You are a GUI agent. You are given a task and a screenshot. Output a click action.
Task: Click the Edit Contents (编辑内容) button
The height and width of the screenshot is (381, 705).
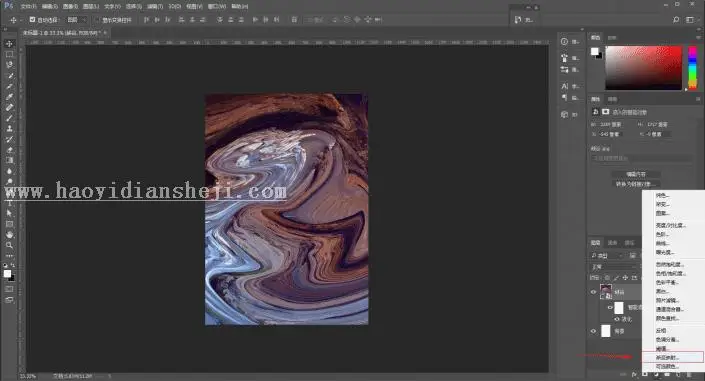pyautogui.click(x=636, y=174)
